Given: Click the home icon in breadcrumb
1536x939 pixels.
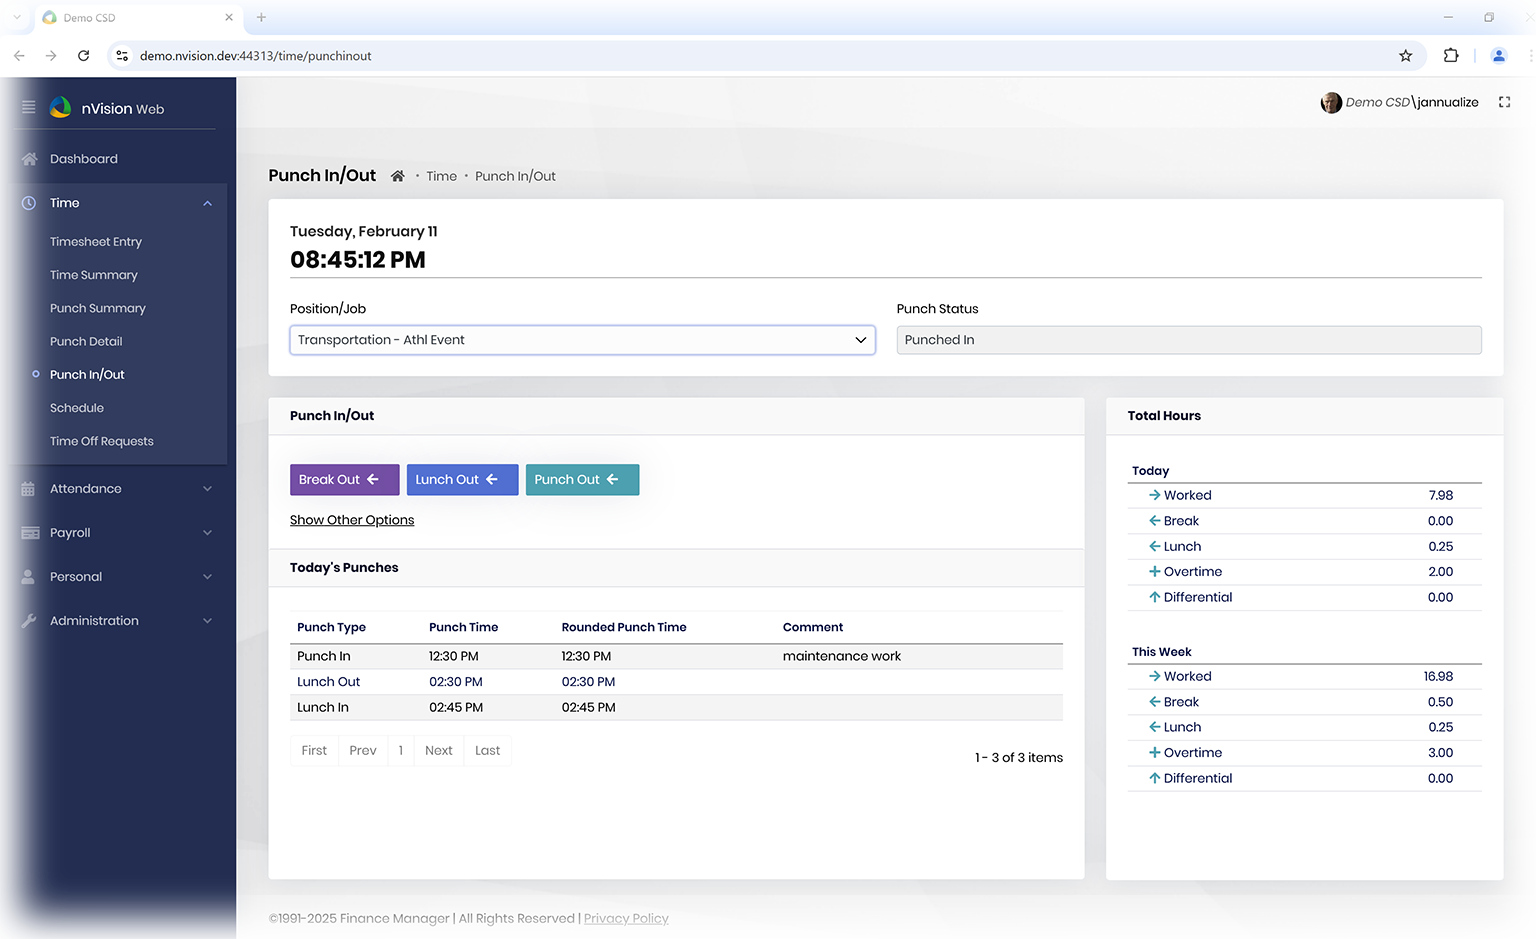Looking at the screenshot, I should point(397,176).
